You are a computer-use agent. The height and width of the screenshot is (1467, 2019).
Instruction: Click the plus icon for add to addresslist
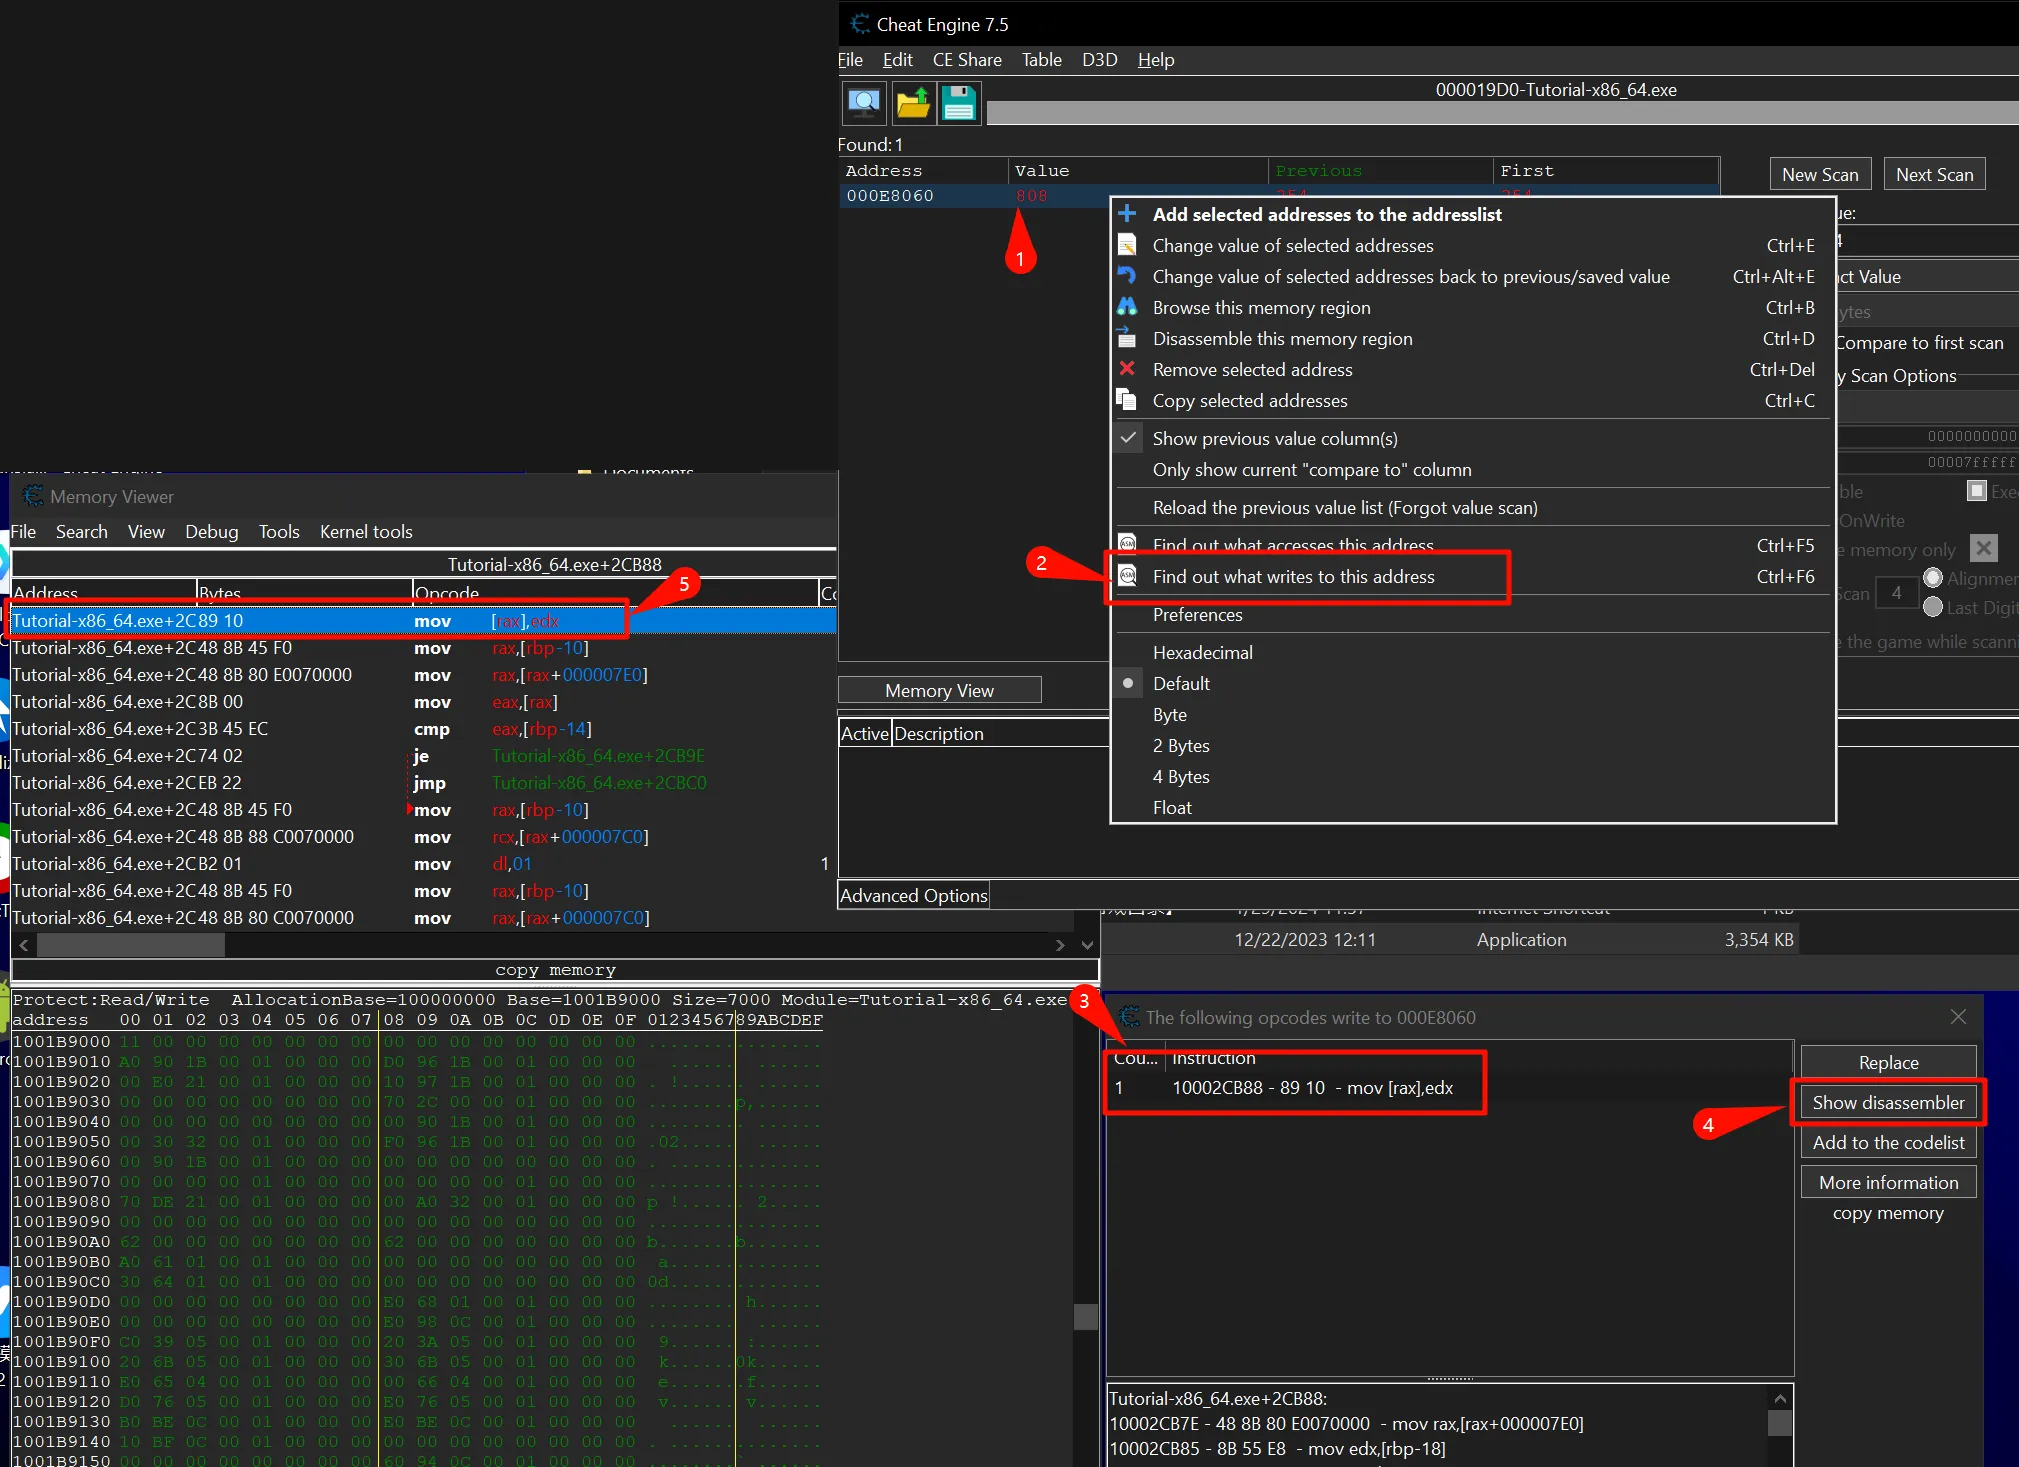click(1127, 213)
